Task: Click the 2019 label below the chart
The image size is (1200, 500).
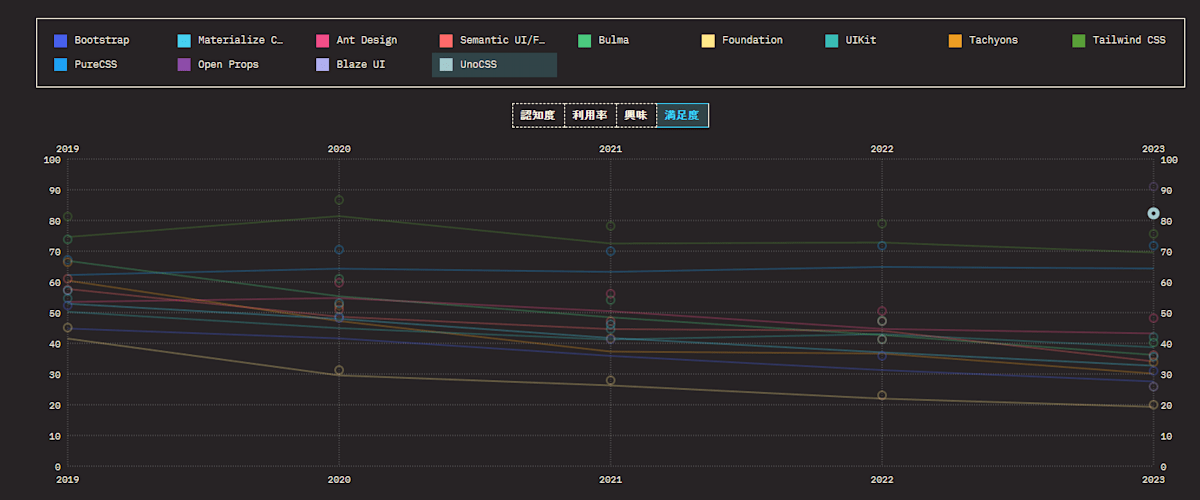Action: click(x=67, y=479)
